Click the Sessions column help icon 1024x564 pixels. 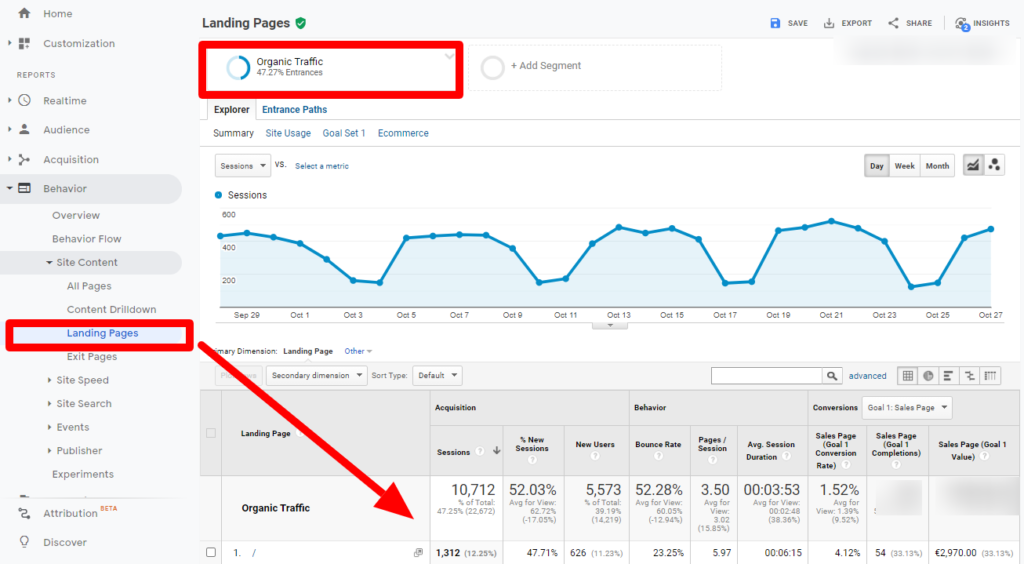point(480,451)
